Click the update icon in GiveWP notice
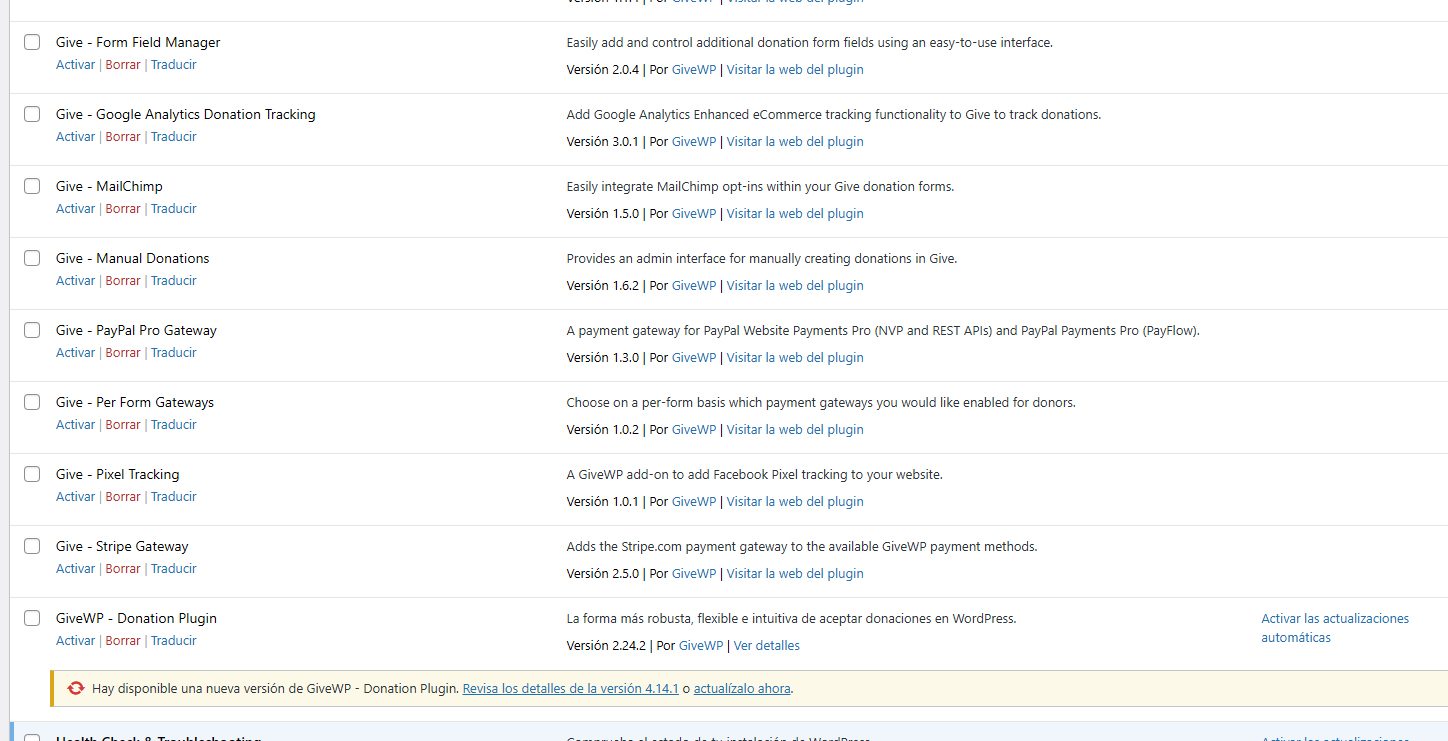Viewport: 1448px width, 741px height. (x=76, y=688)
